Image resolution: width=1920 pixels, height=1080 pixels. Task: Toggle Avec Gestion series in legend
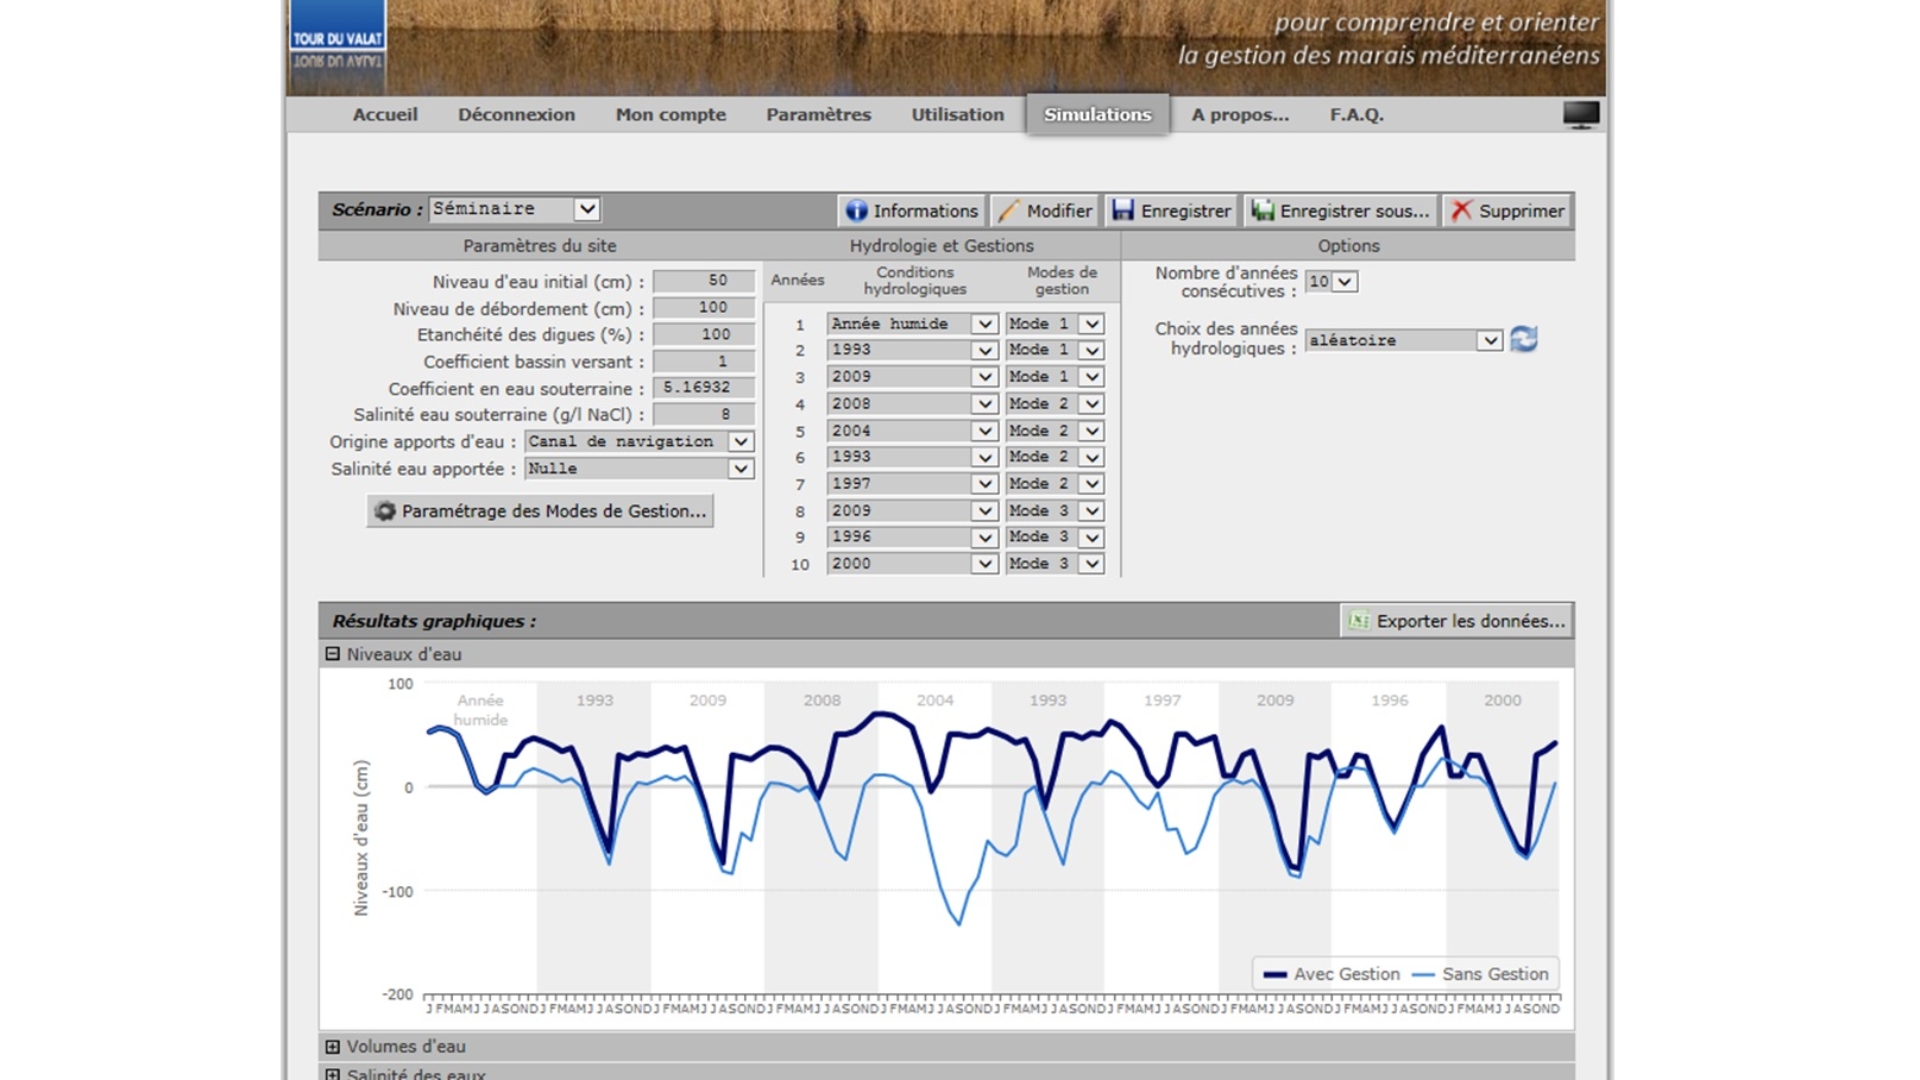[1345, 974]
